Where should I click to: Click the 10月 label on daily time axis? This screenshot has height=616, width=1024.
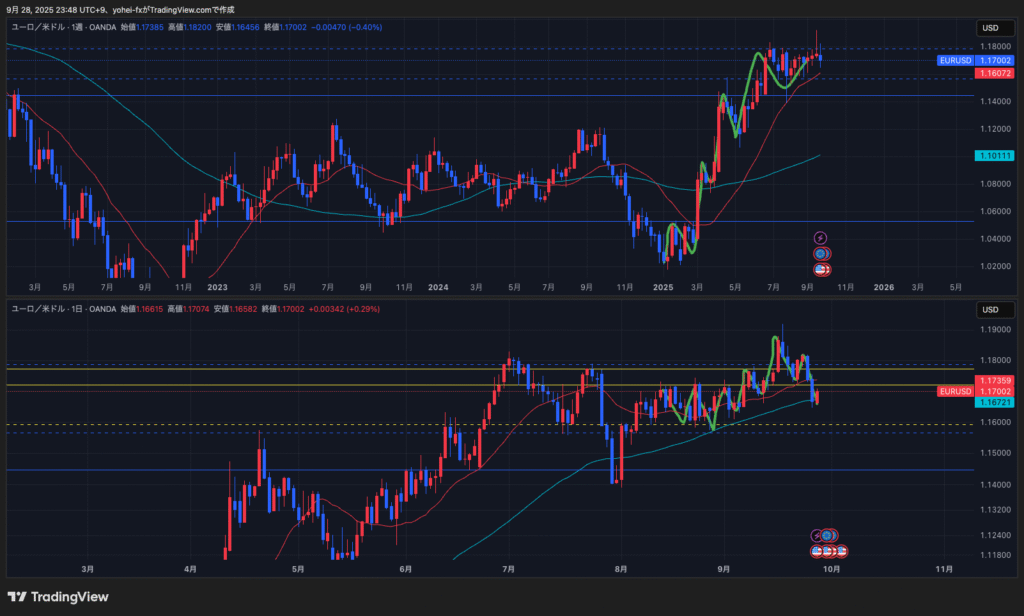point(830,568)
